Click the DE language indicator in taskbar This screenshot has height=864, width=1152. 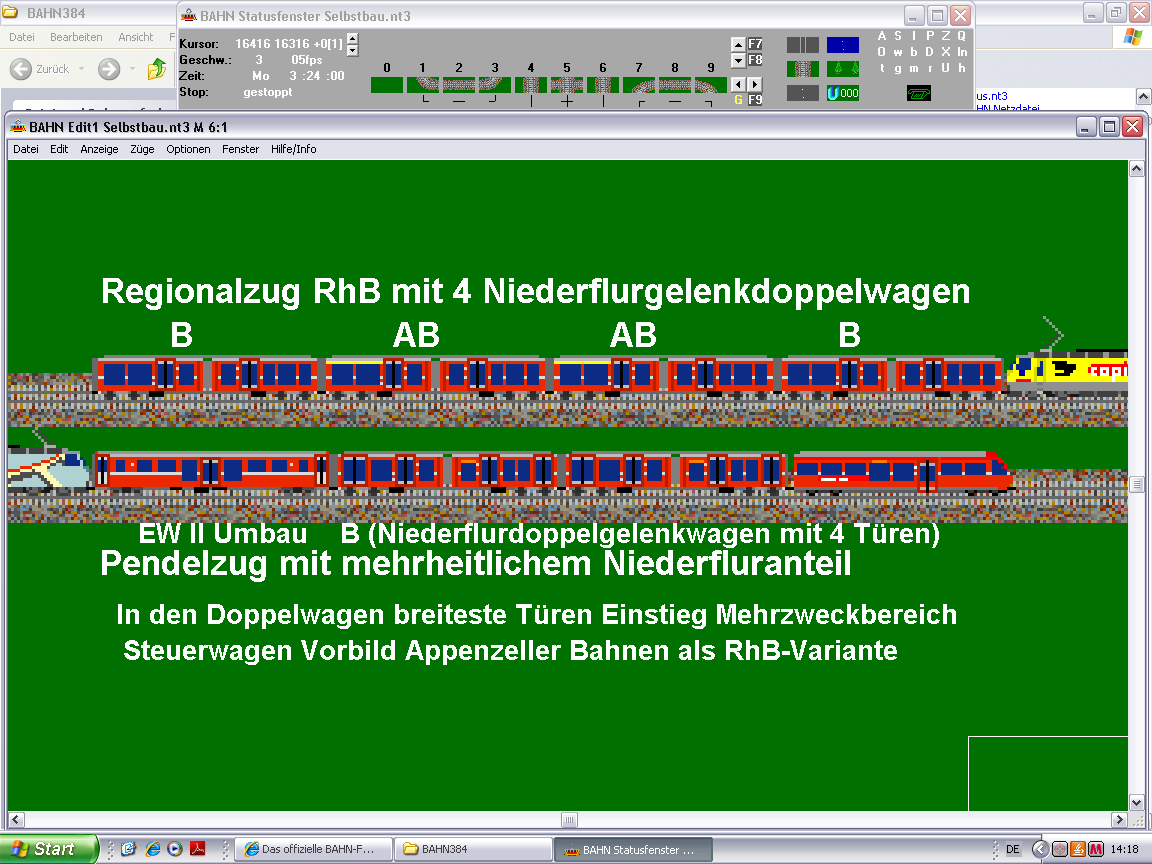click(x=1012, y=849)
